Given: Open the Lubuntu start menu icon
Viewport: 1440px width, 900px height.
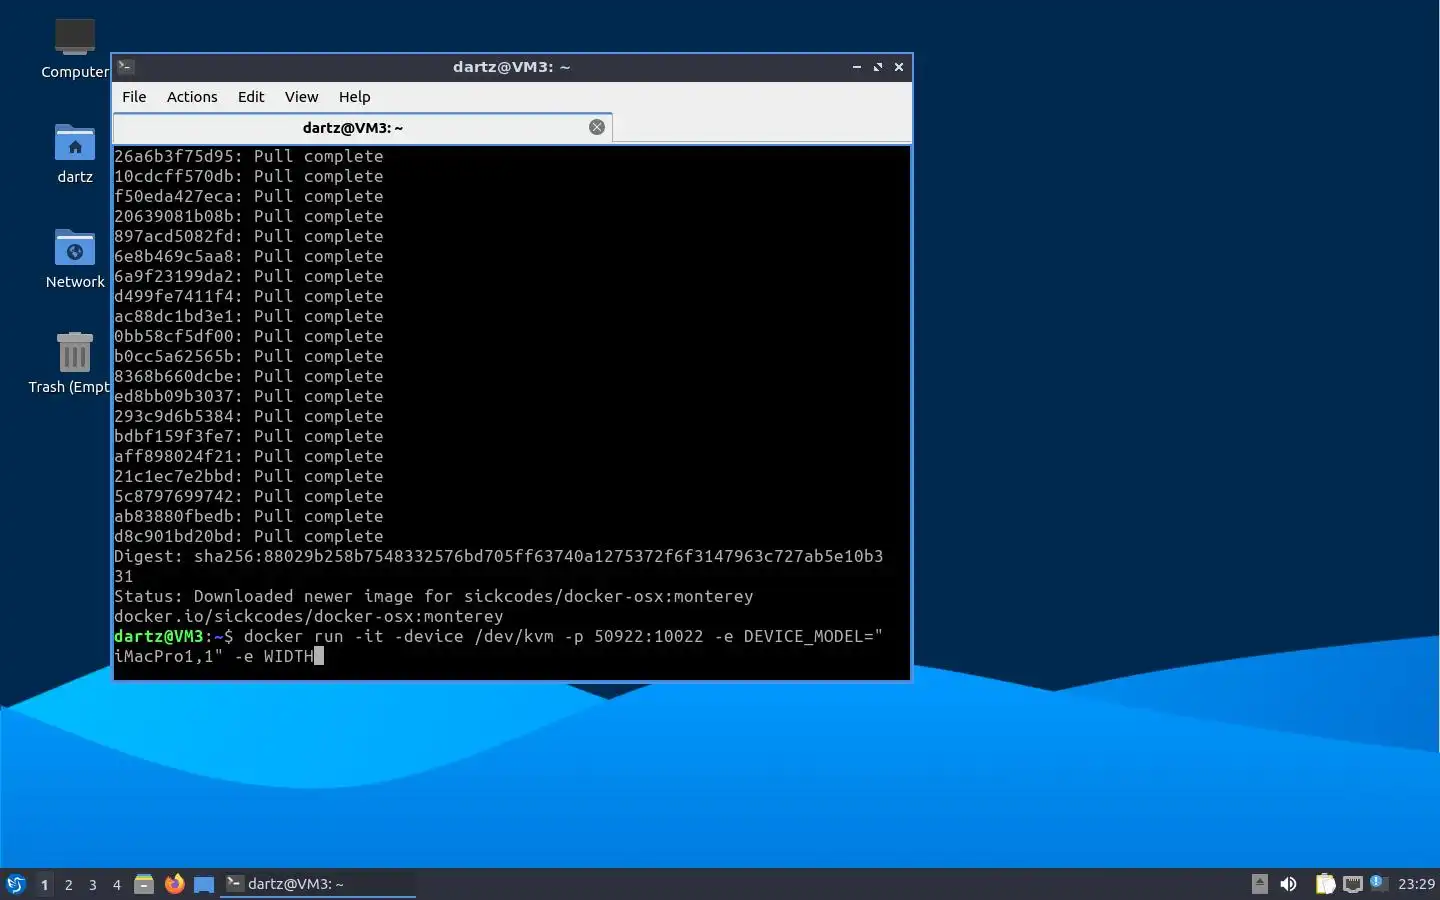Looking at the screenshot, I should coord(16,884).
